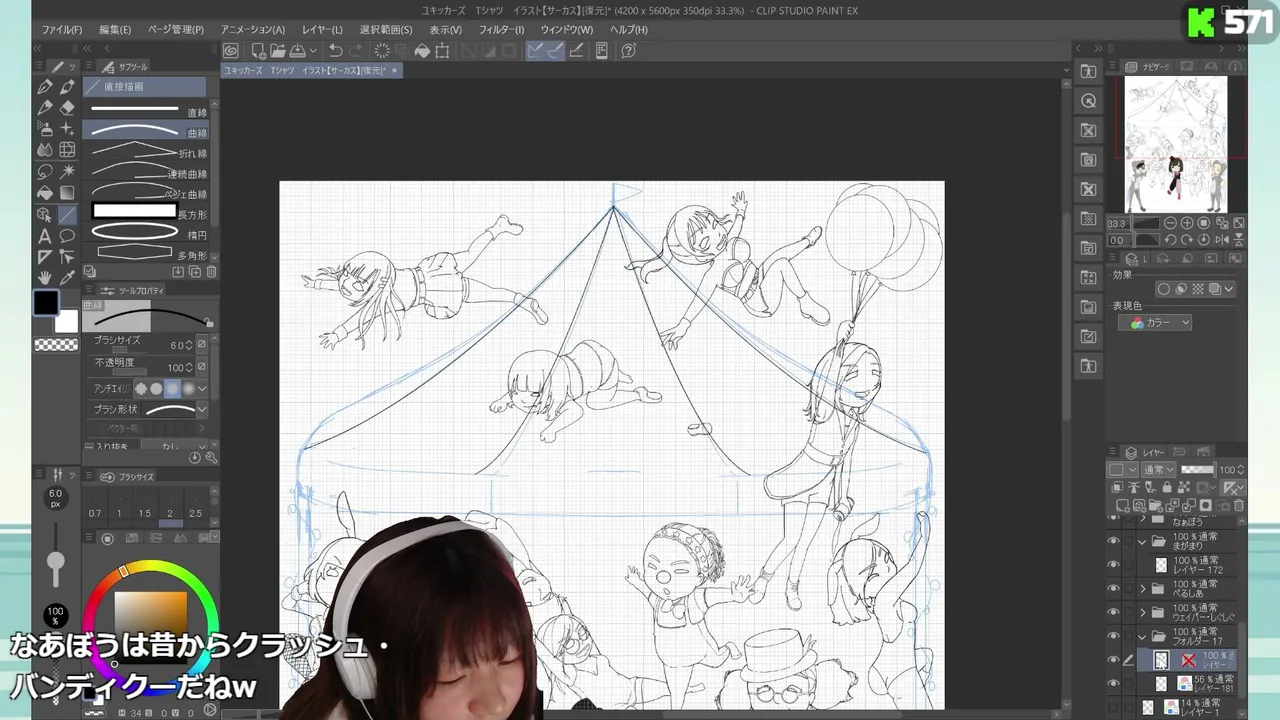Toggle visibility of フォルダー 17
This screenshot has height=720, width=1280.
1113,636
